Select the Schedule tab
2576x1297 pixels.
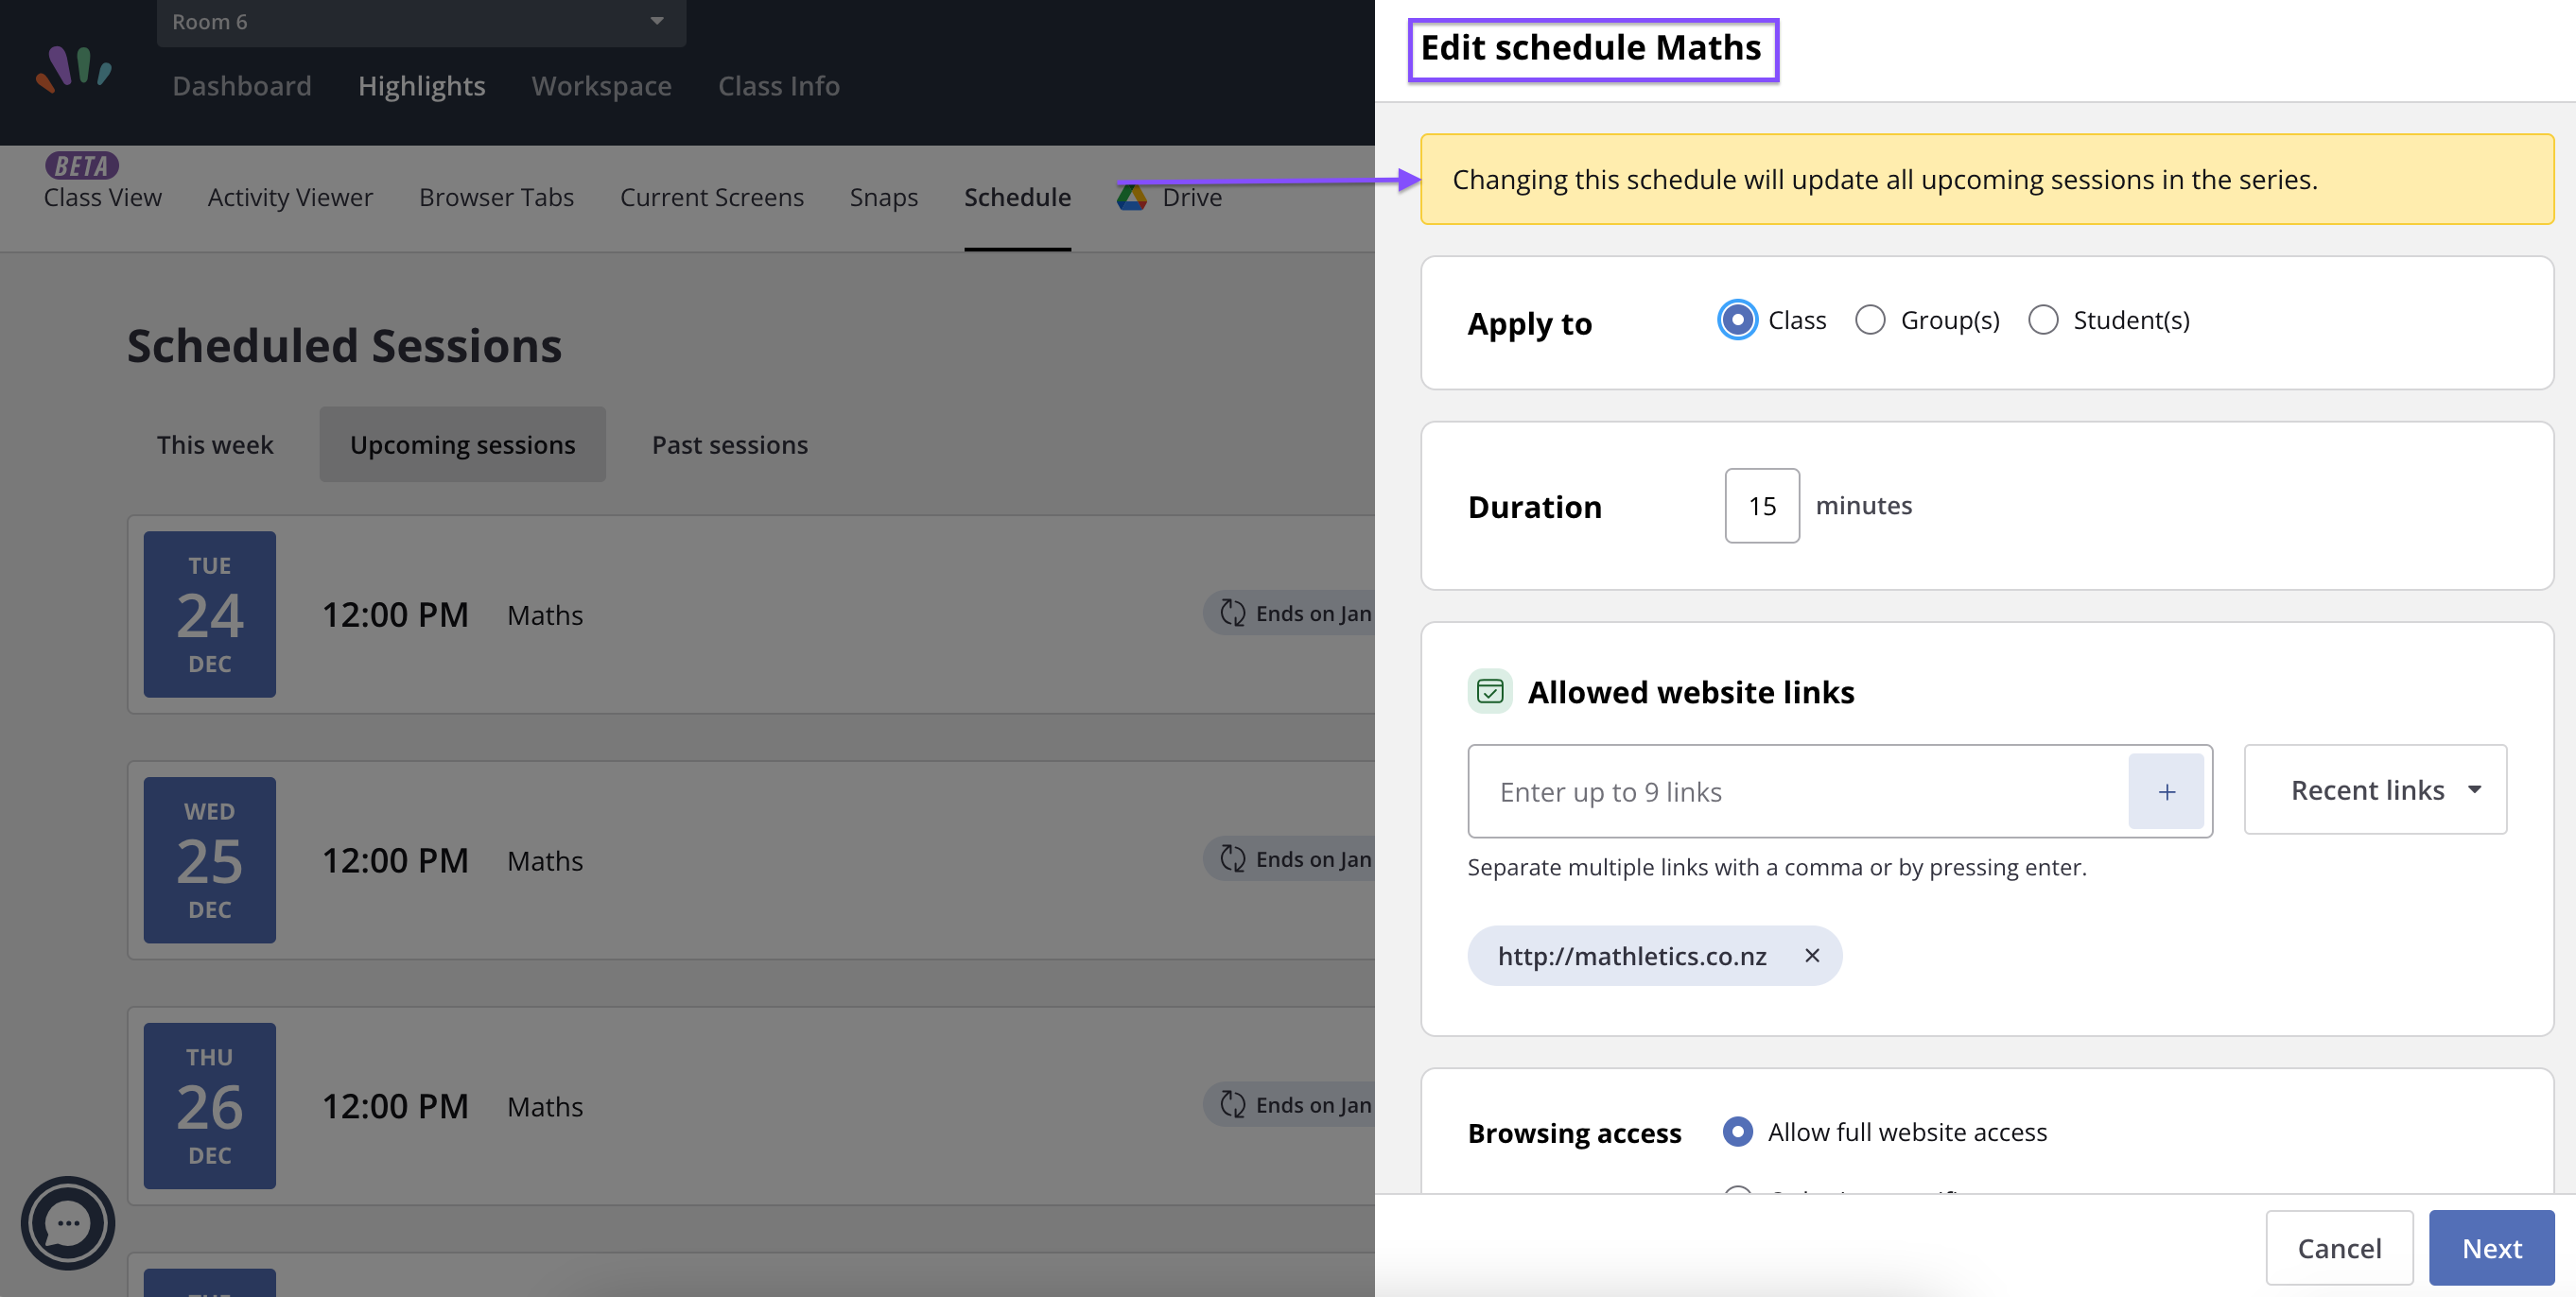(x=1018, y=198)
